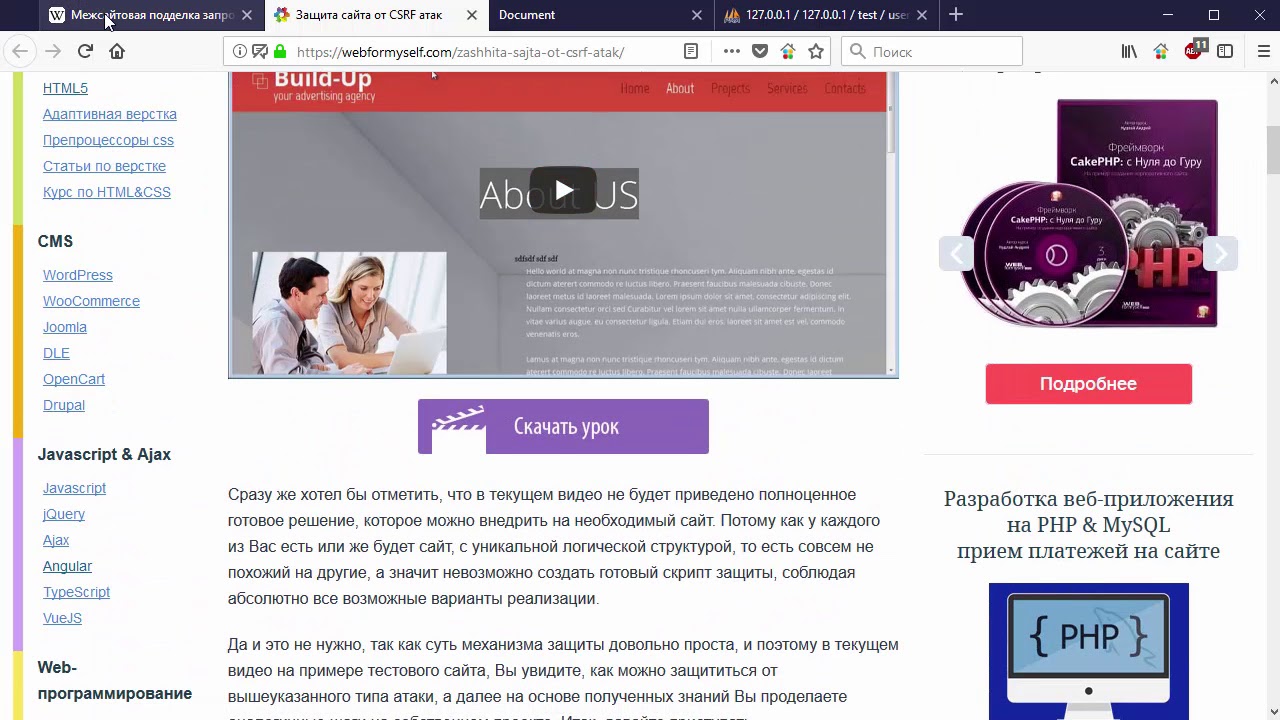The height and width of the screenshot is (720, 1280).
Task: Open the jQuery category link
Action: (64, 514)
